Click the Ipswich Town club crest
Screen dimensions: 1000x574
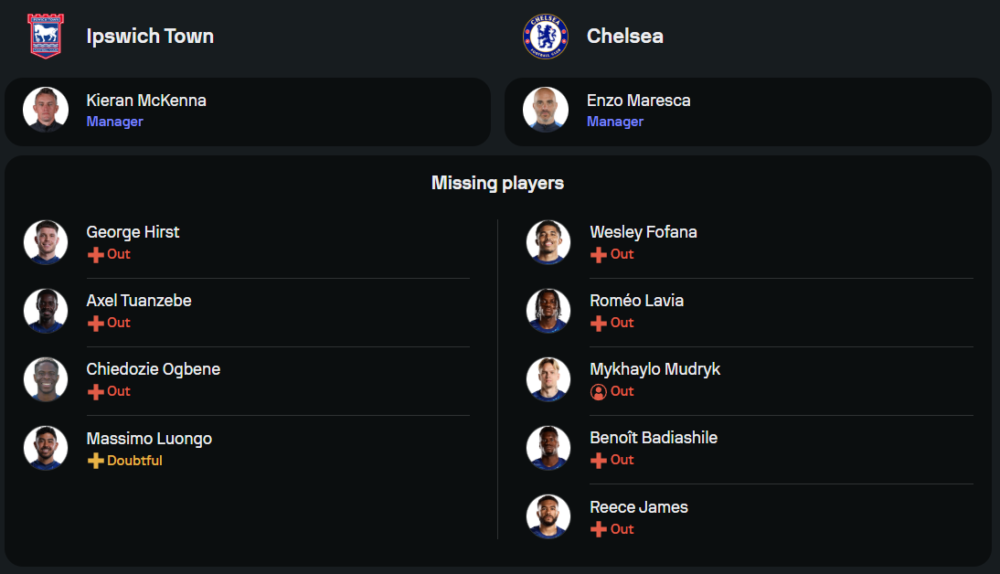tap(45, 36)
